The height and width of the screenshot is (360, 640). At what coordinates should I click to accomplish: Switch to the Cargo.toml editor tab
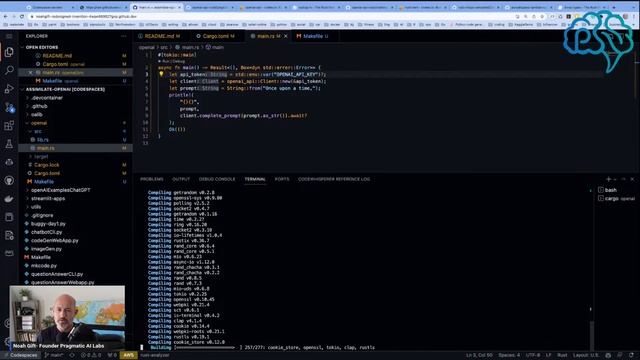(216, 36)
